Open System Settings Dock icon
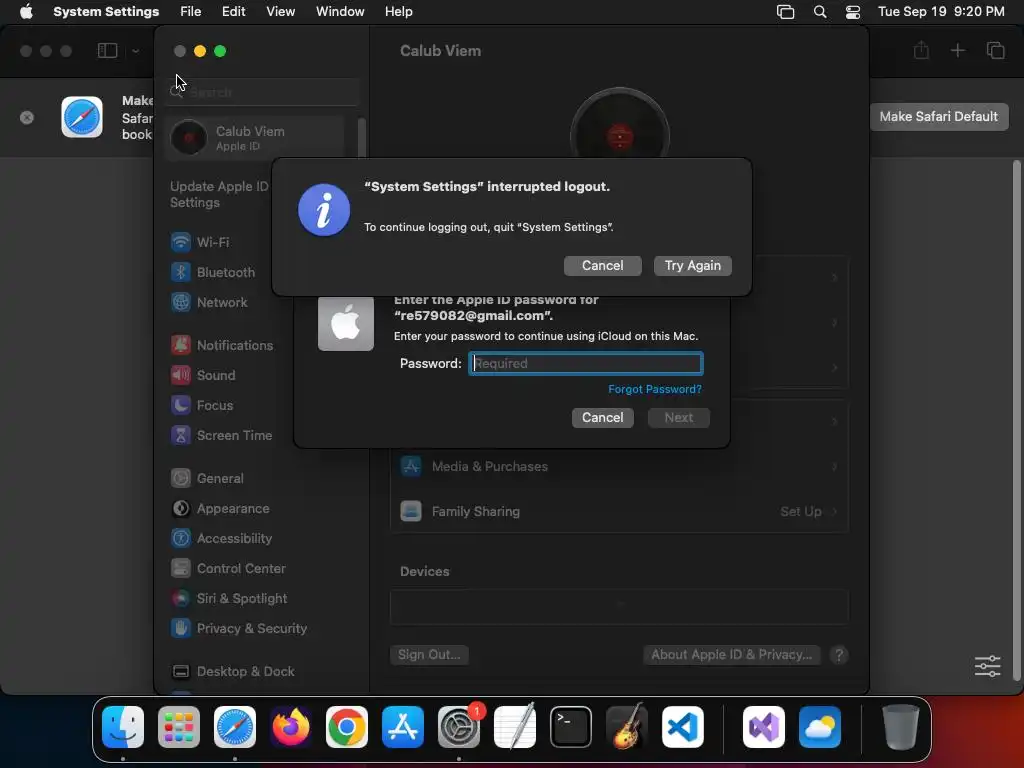 coord(458,726)
